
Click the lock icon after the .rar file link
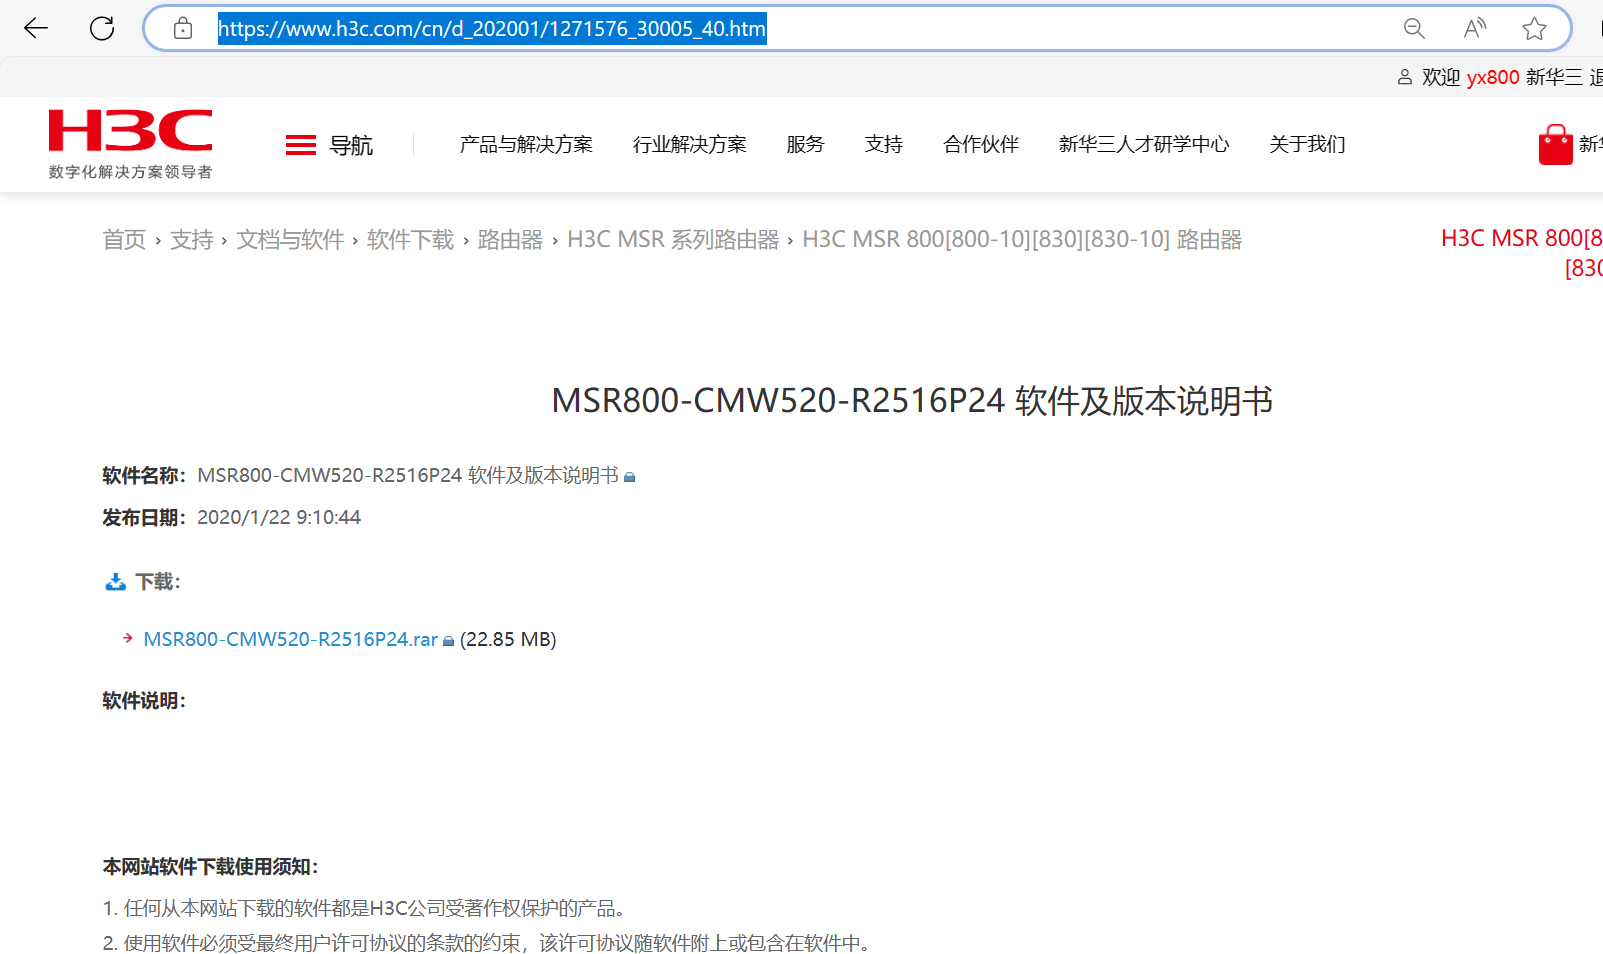449,641
